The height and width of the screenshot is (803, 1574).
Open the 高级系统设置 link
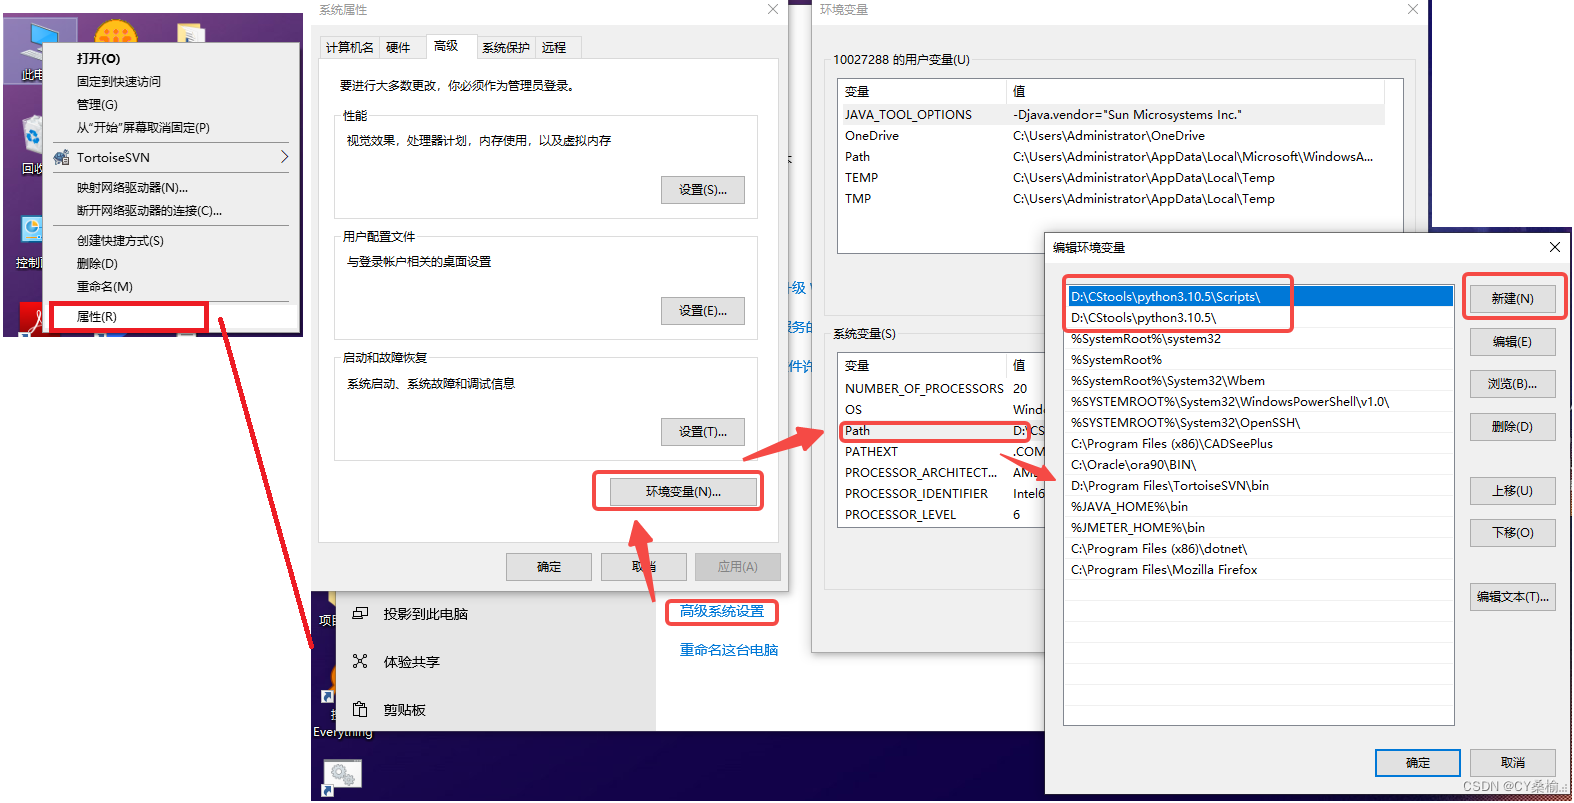[x=722, y=611]
